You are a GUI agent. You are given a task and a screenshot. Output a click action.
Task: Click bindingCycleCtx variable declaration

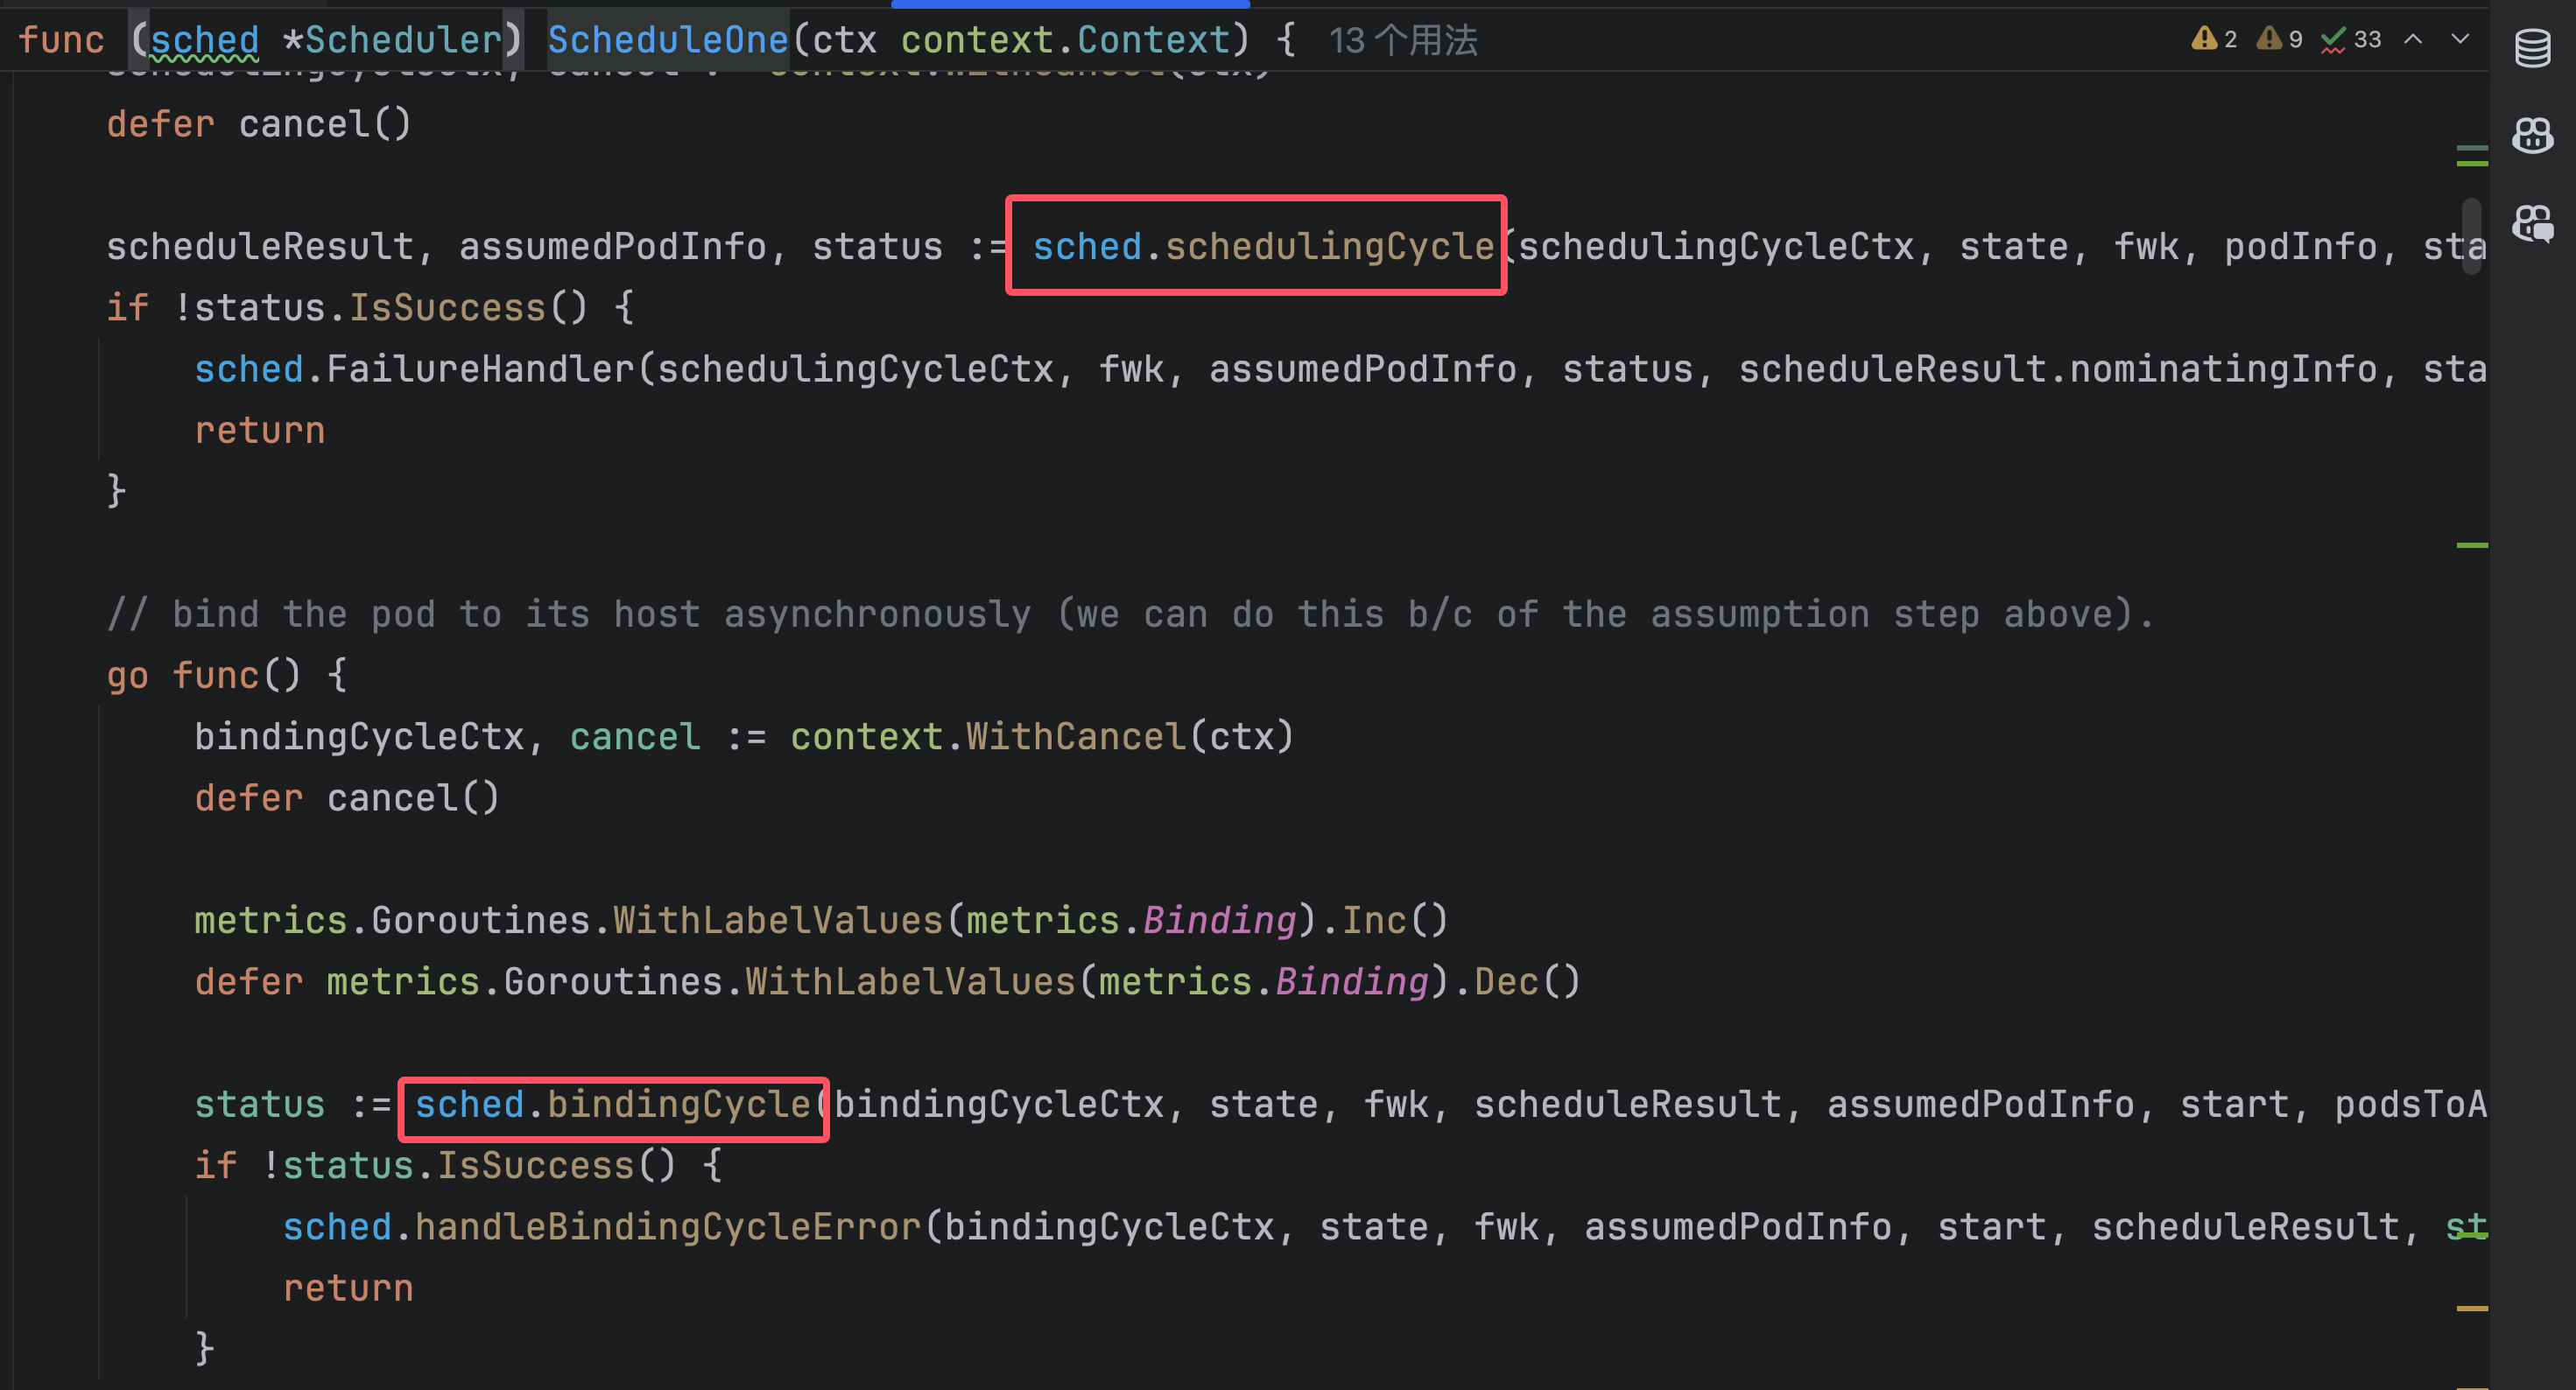coord(359,736)
